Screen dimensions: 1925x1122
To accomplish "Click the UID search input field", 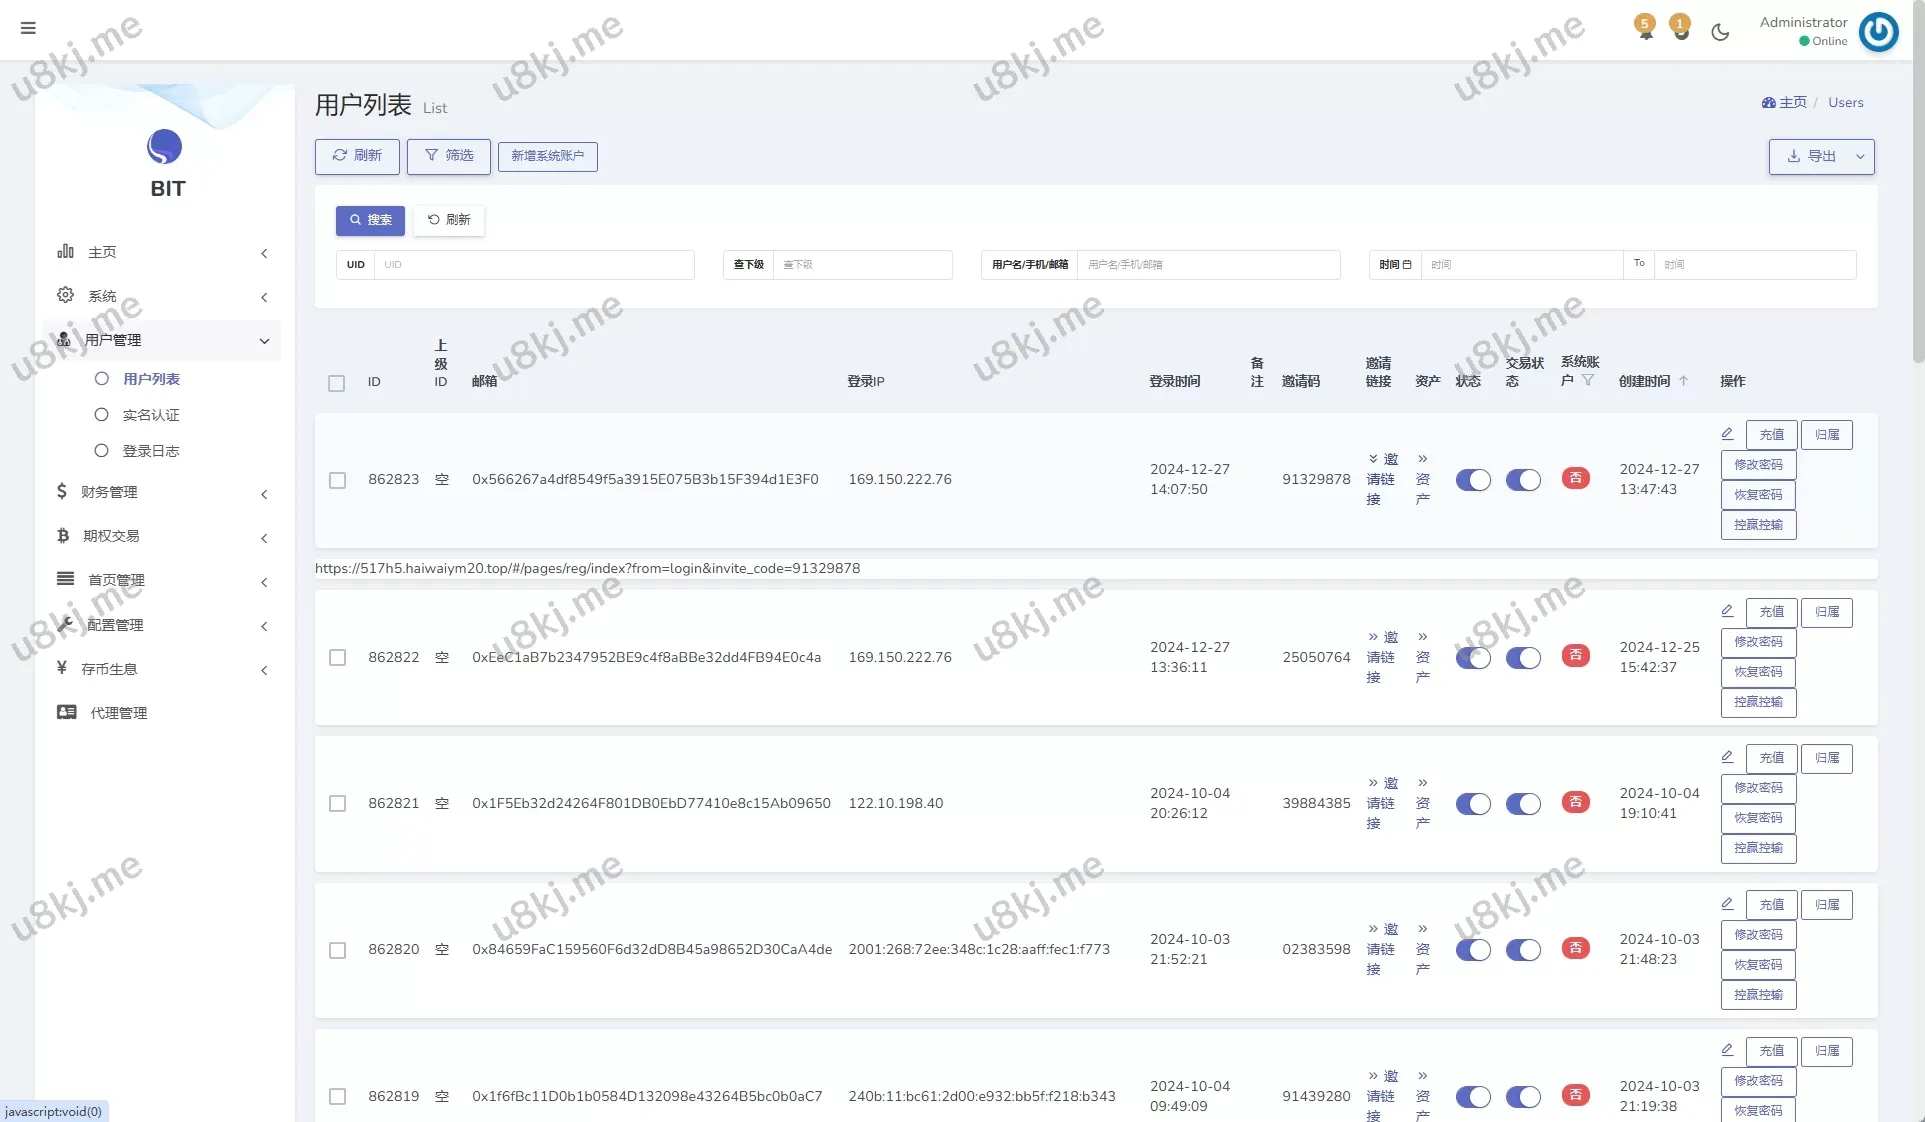I will point(535,265).
